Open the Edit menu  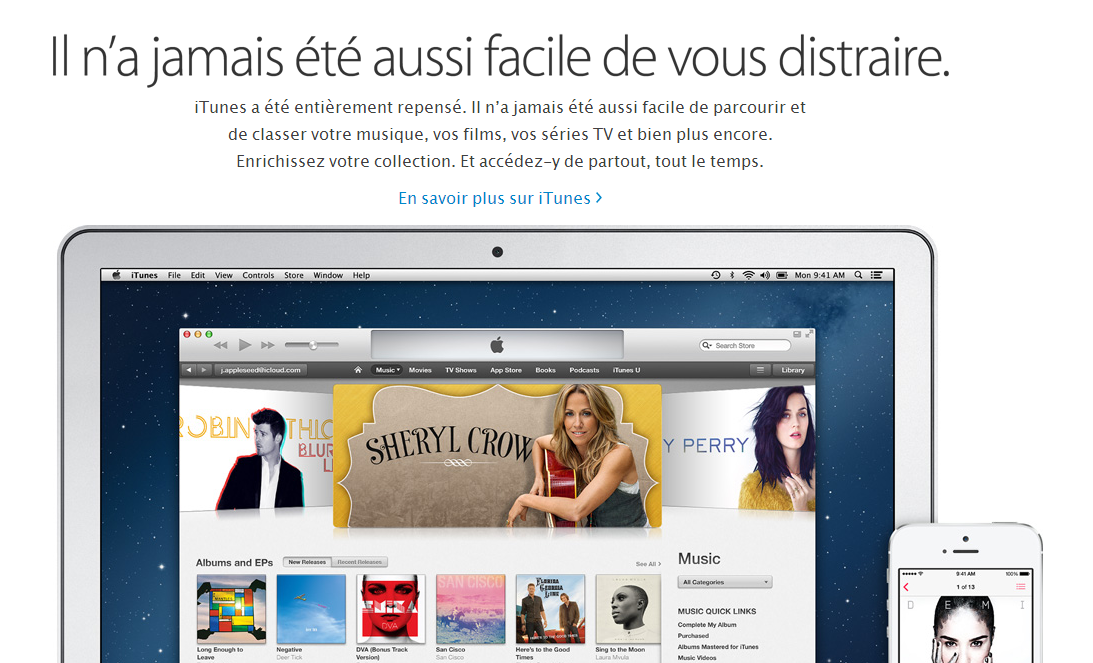point(198,275)
